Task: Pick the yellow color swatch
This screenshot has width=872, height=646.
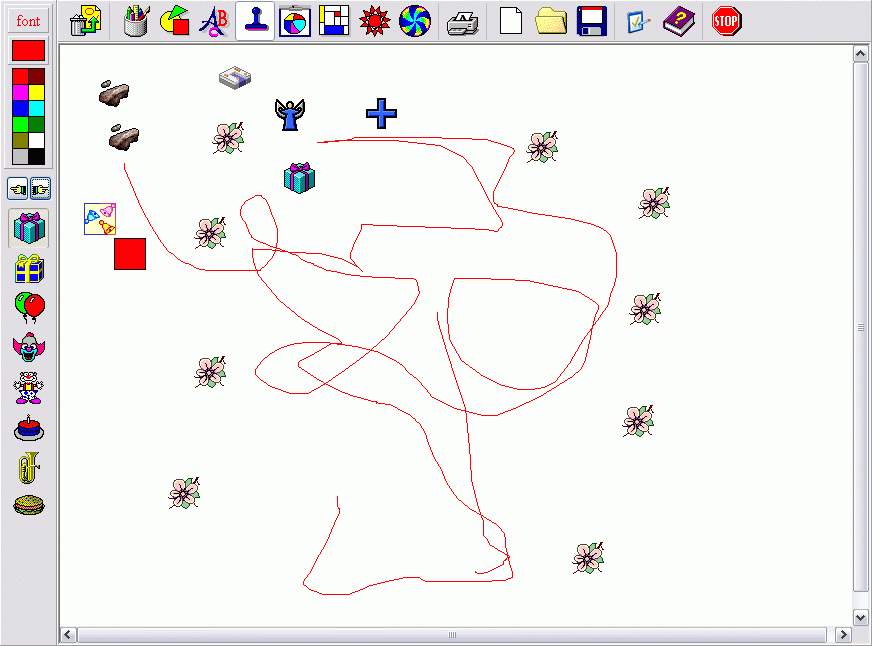Action: tap(37, 92)
